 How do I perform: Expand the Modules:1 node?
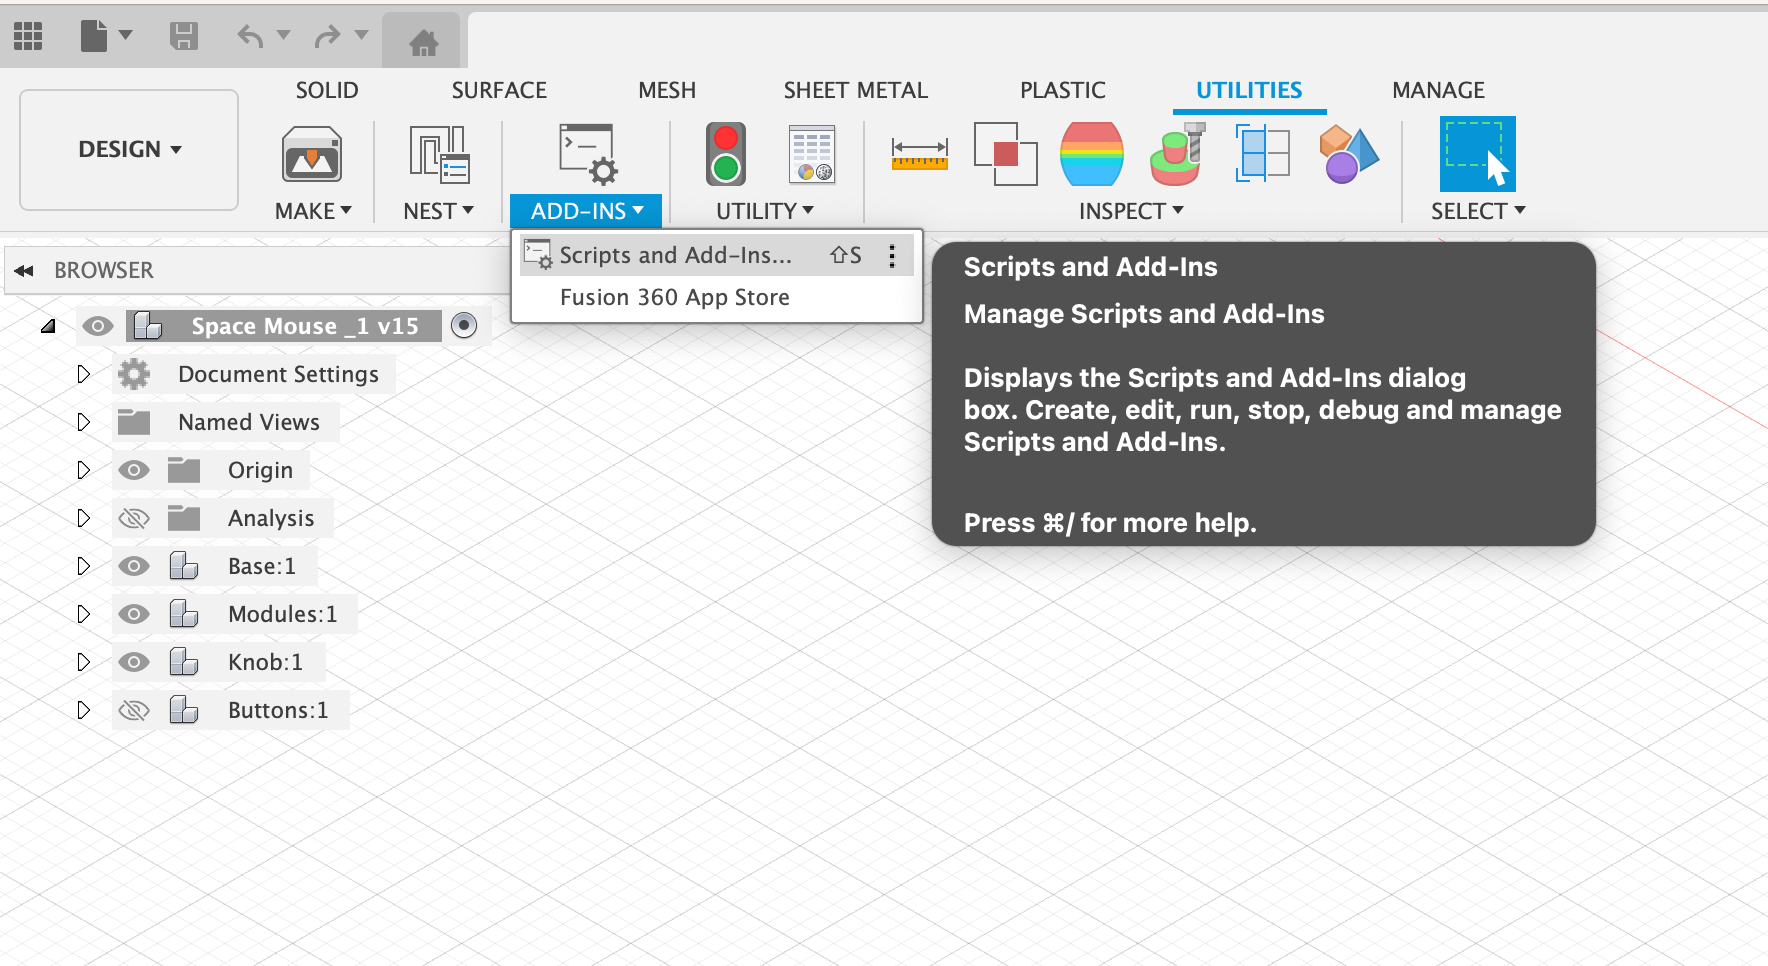click(x=84, y=614)
